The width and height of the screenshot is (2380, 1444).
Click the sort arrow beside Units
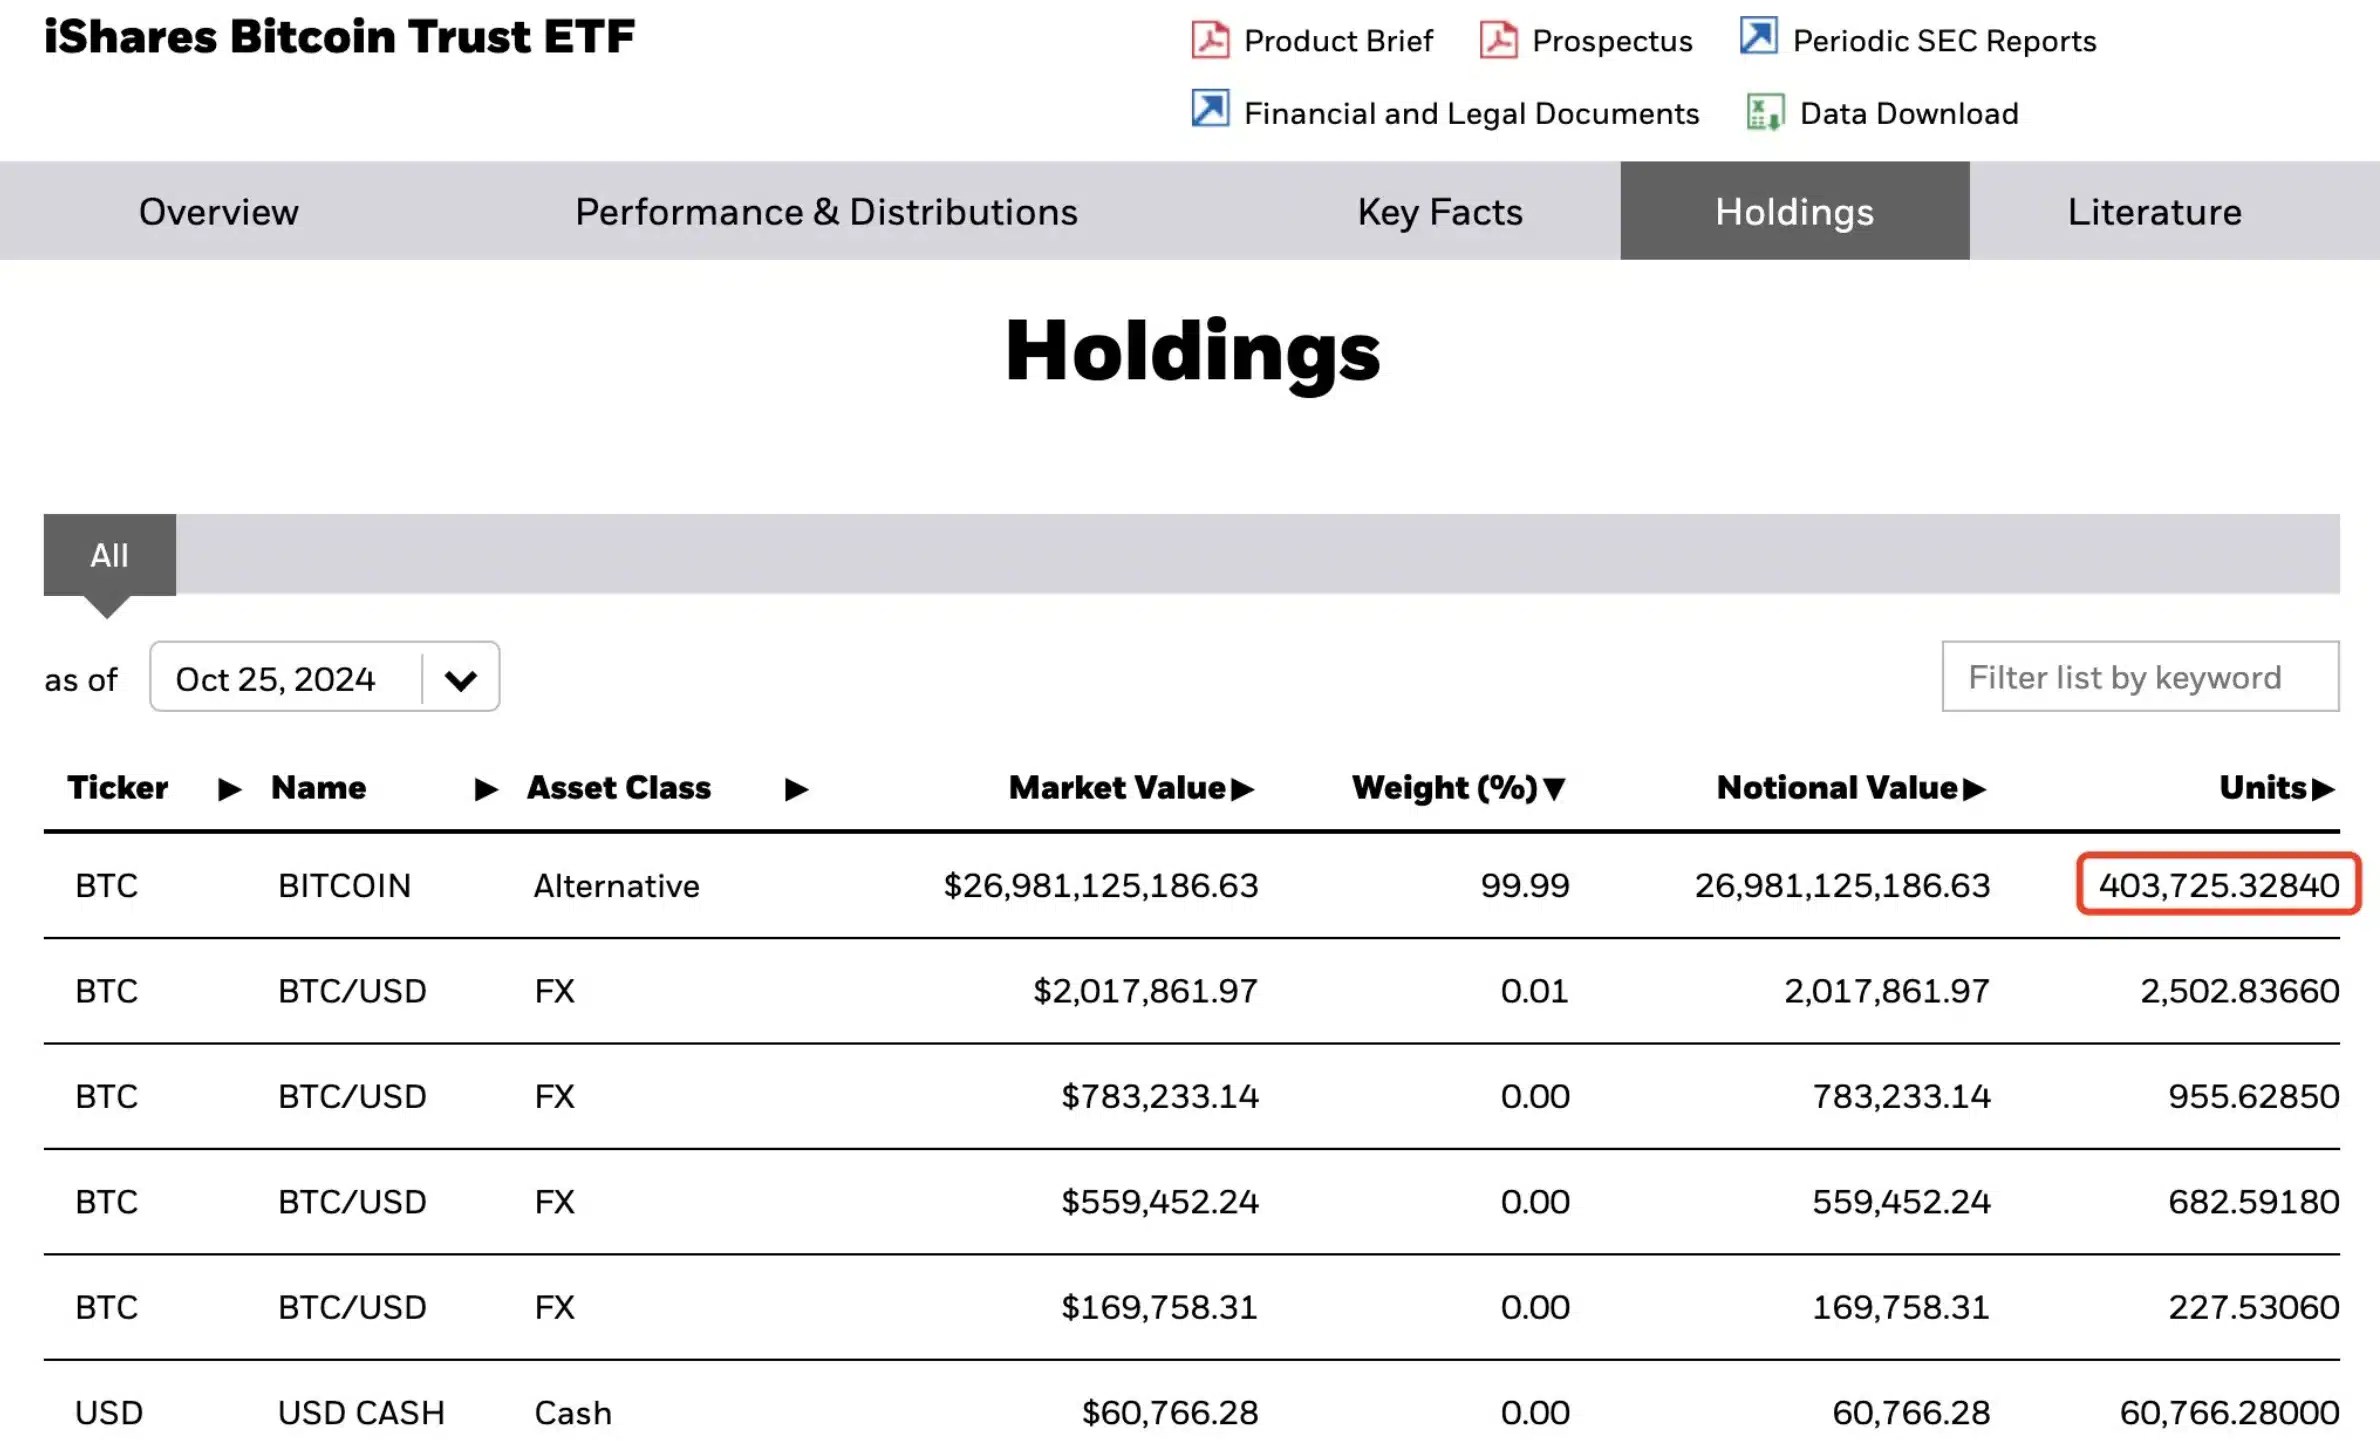[x=2327, y=789]
